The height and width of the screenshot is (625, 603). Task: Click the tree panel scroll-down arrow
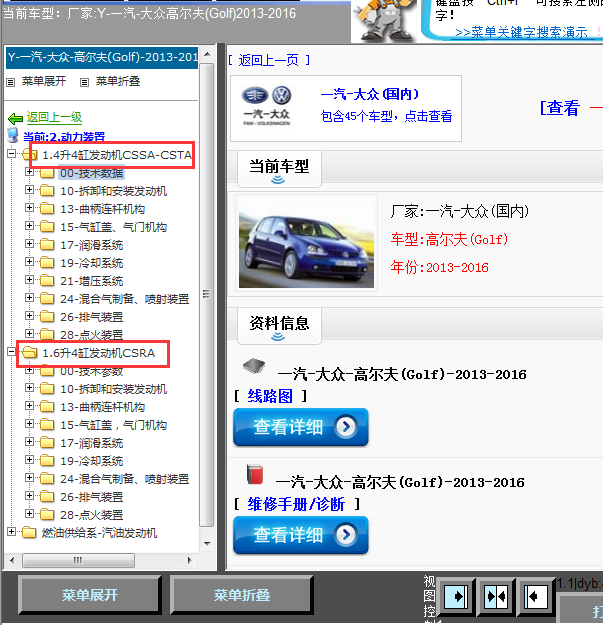[x=207, y=543]
